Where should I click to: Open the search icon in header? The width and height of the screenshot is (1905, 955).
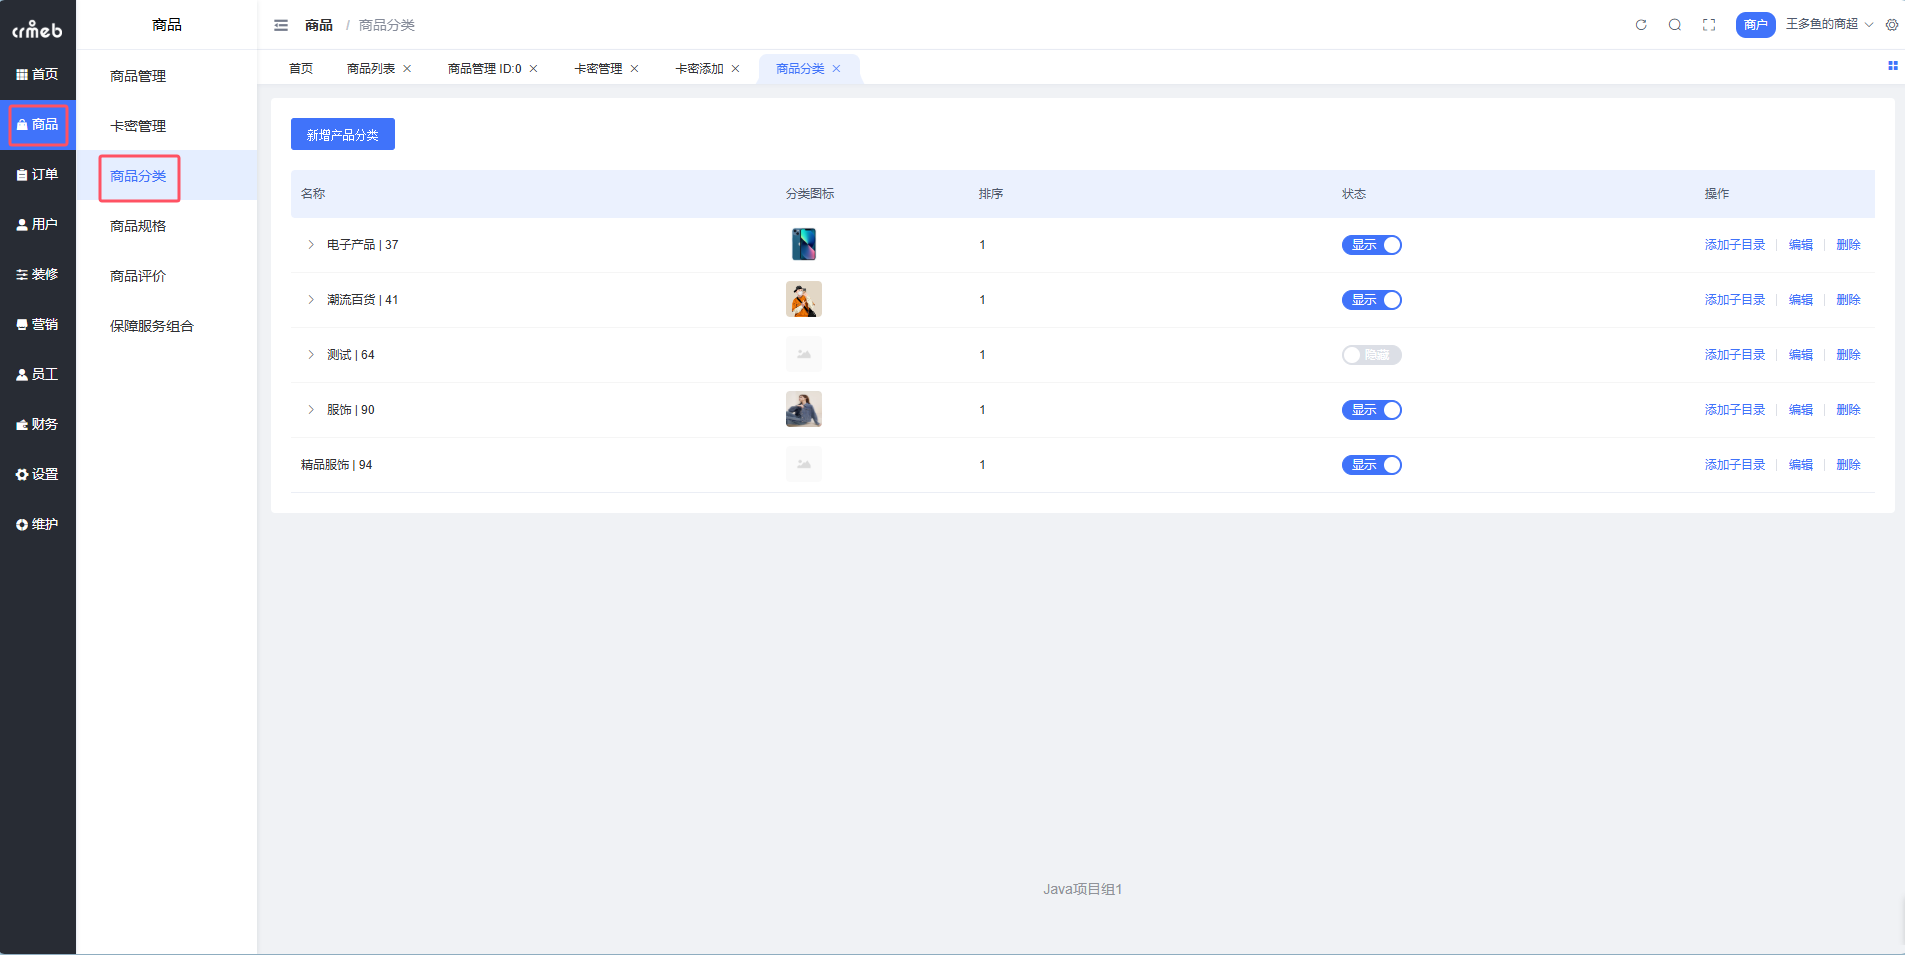pyautogui.click(x=1675, y=25)
